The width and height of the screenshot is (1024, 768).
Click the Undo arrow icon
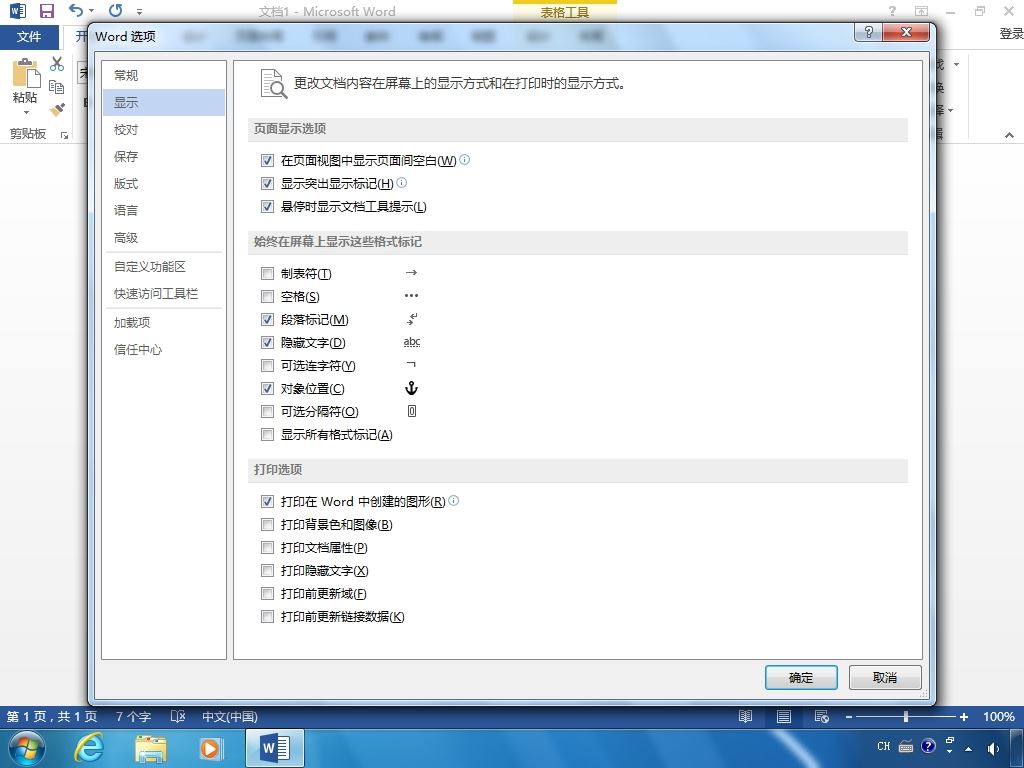pos(76,10)
